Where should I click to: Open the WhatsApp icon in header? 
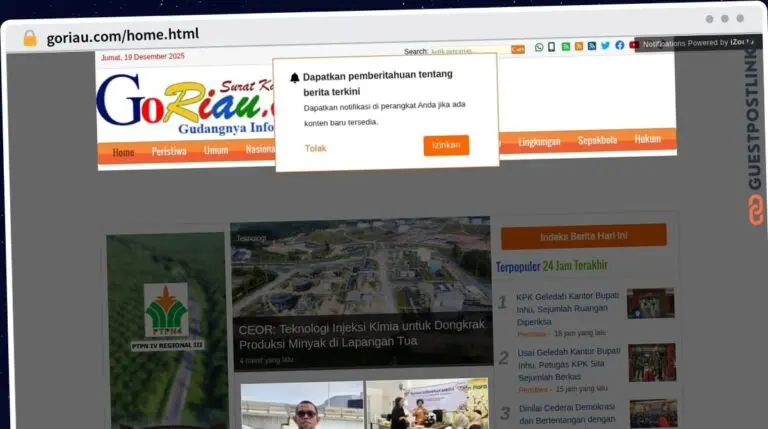pos(539,47)
